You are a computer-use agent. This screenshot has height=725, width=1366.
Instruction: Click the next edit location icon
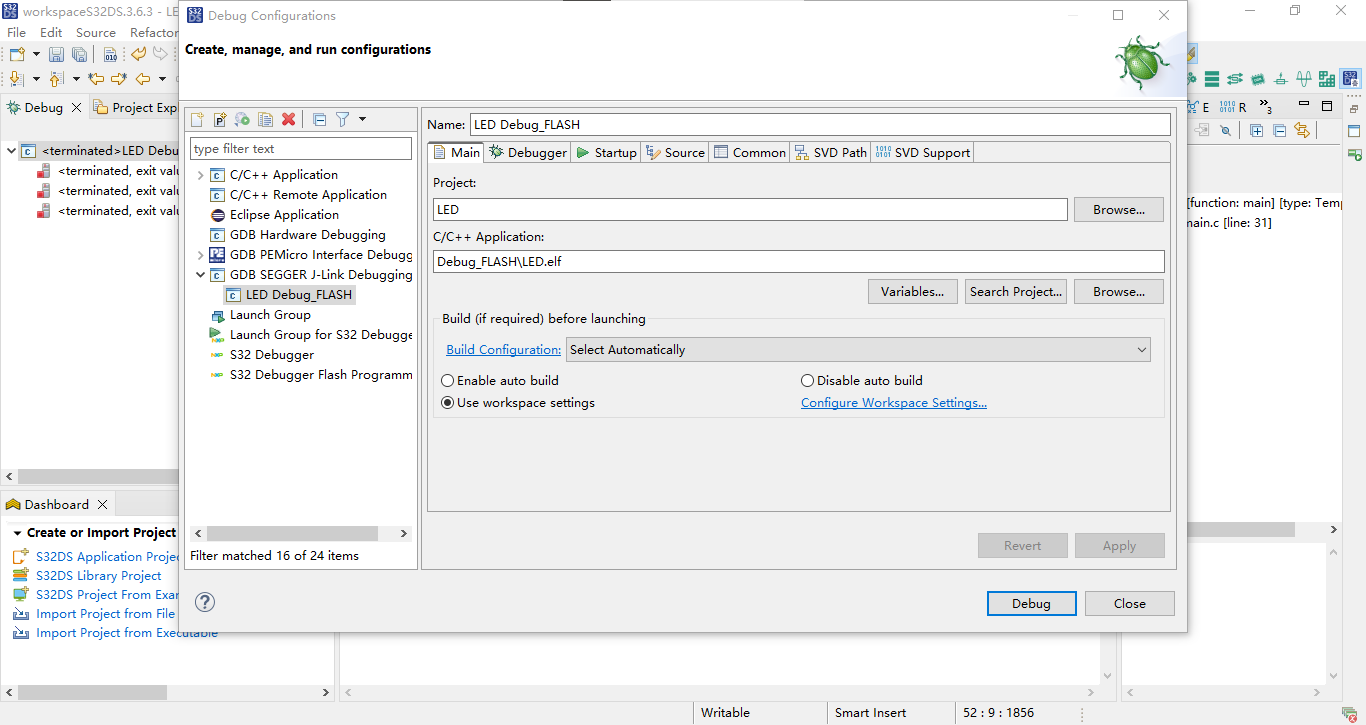click(119, 79)
